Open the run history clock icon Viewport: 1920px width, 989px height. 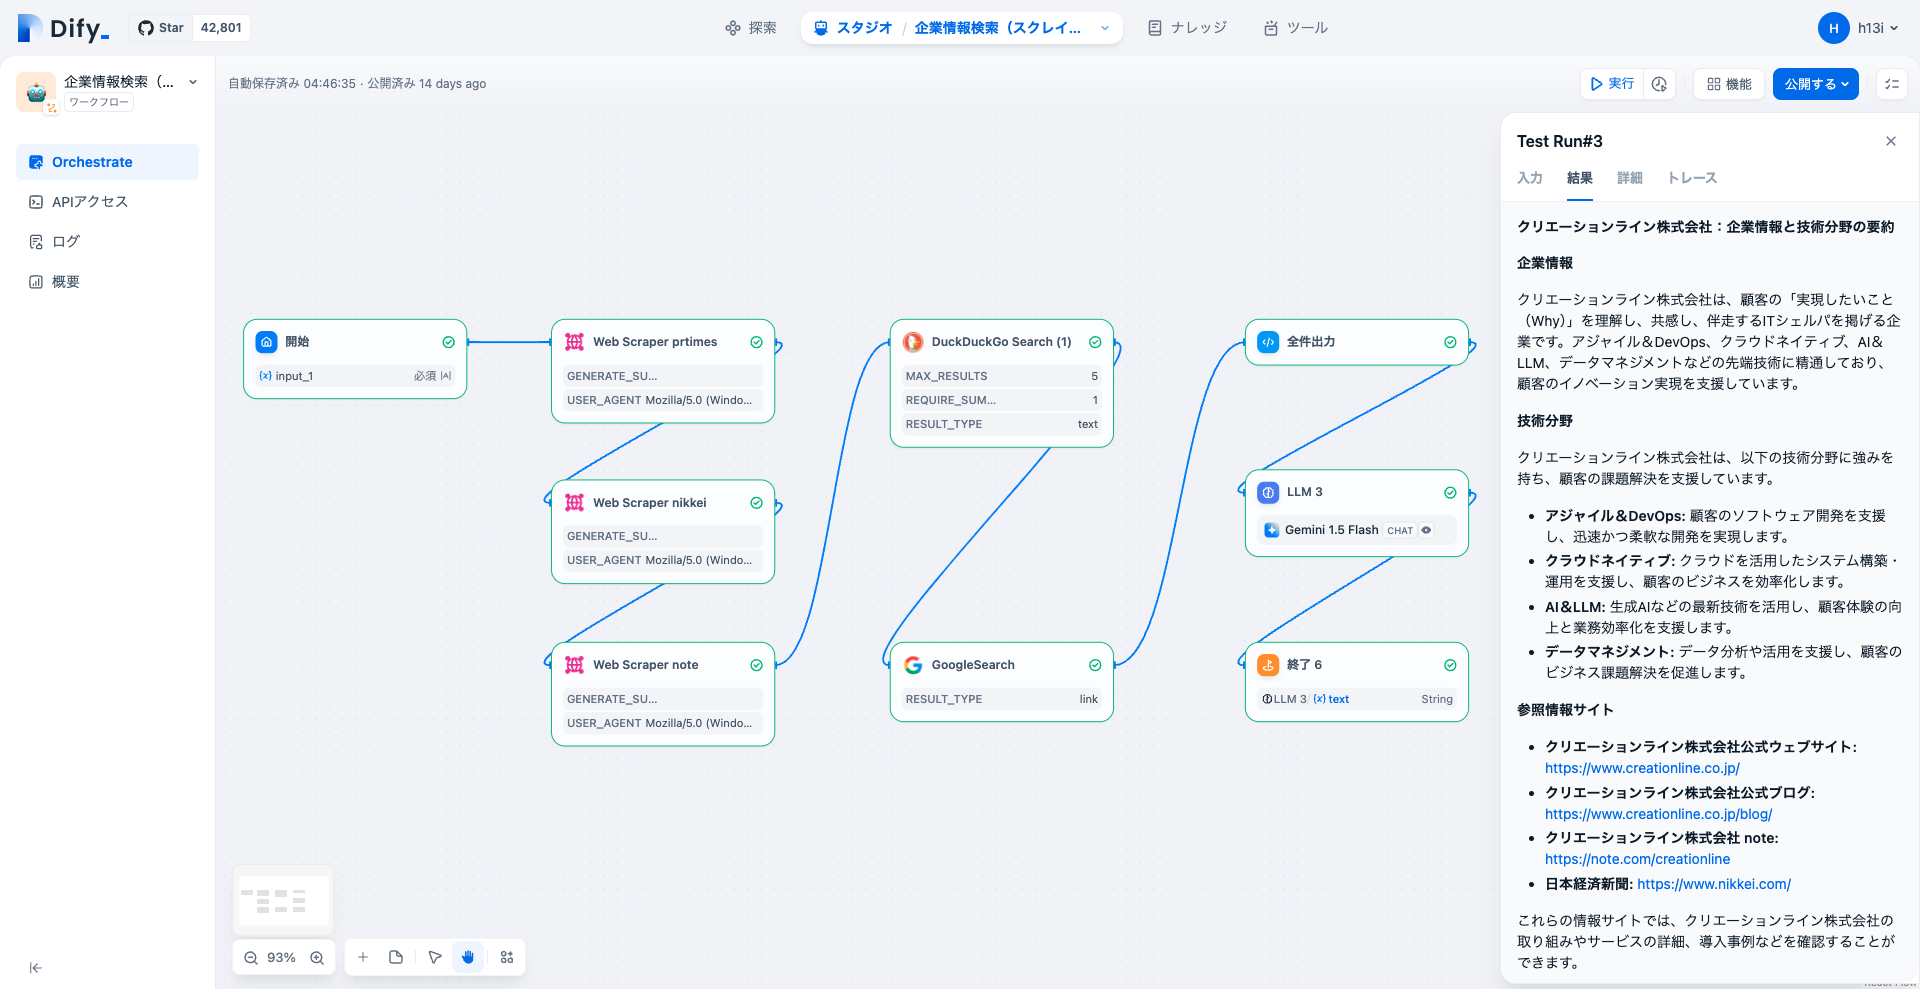tap(1659, 84)
